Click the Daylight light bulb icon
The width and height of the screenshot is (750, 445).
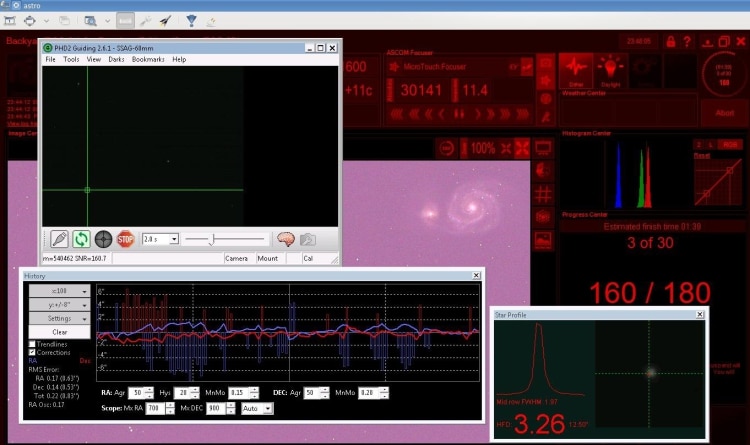[610, 70]
